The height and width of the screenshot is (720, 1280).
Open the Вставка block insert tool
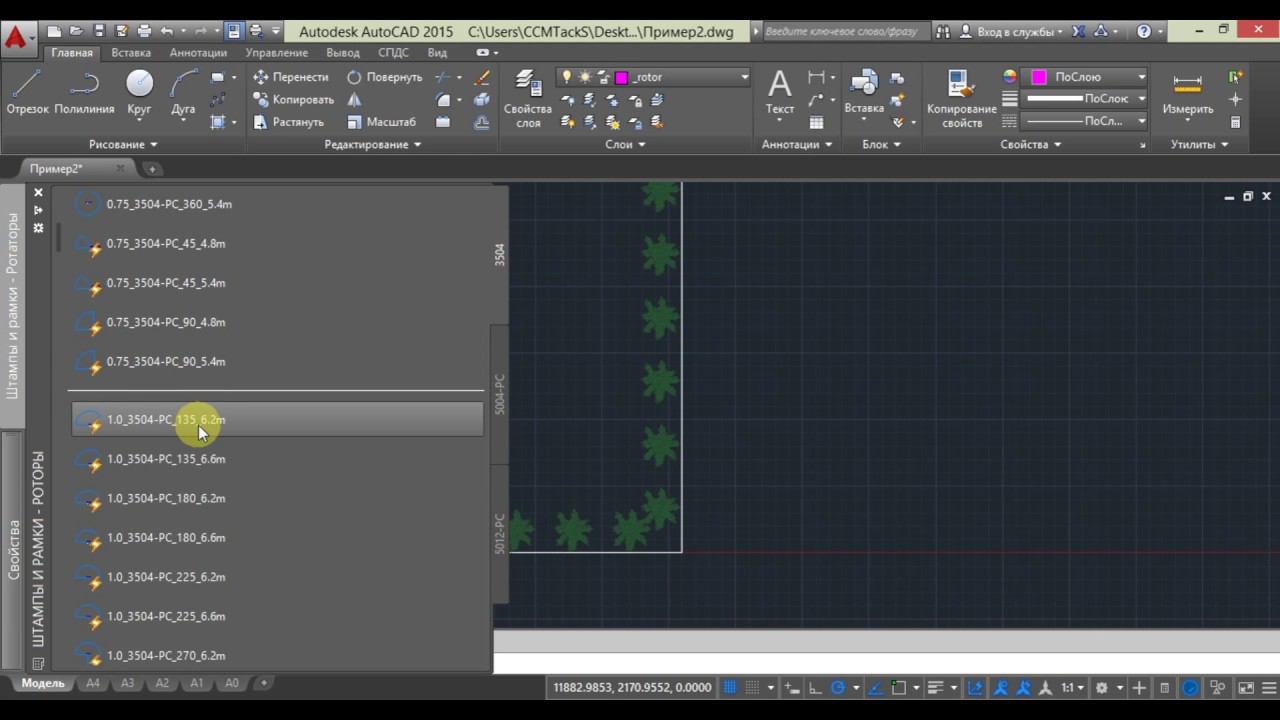click(x=863, y=93)
